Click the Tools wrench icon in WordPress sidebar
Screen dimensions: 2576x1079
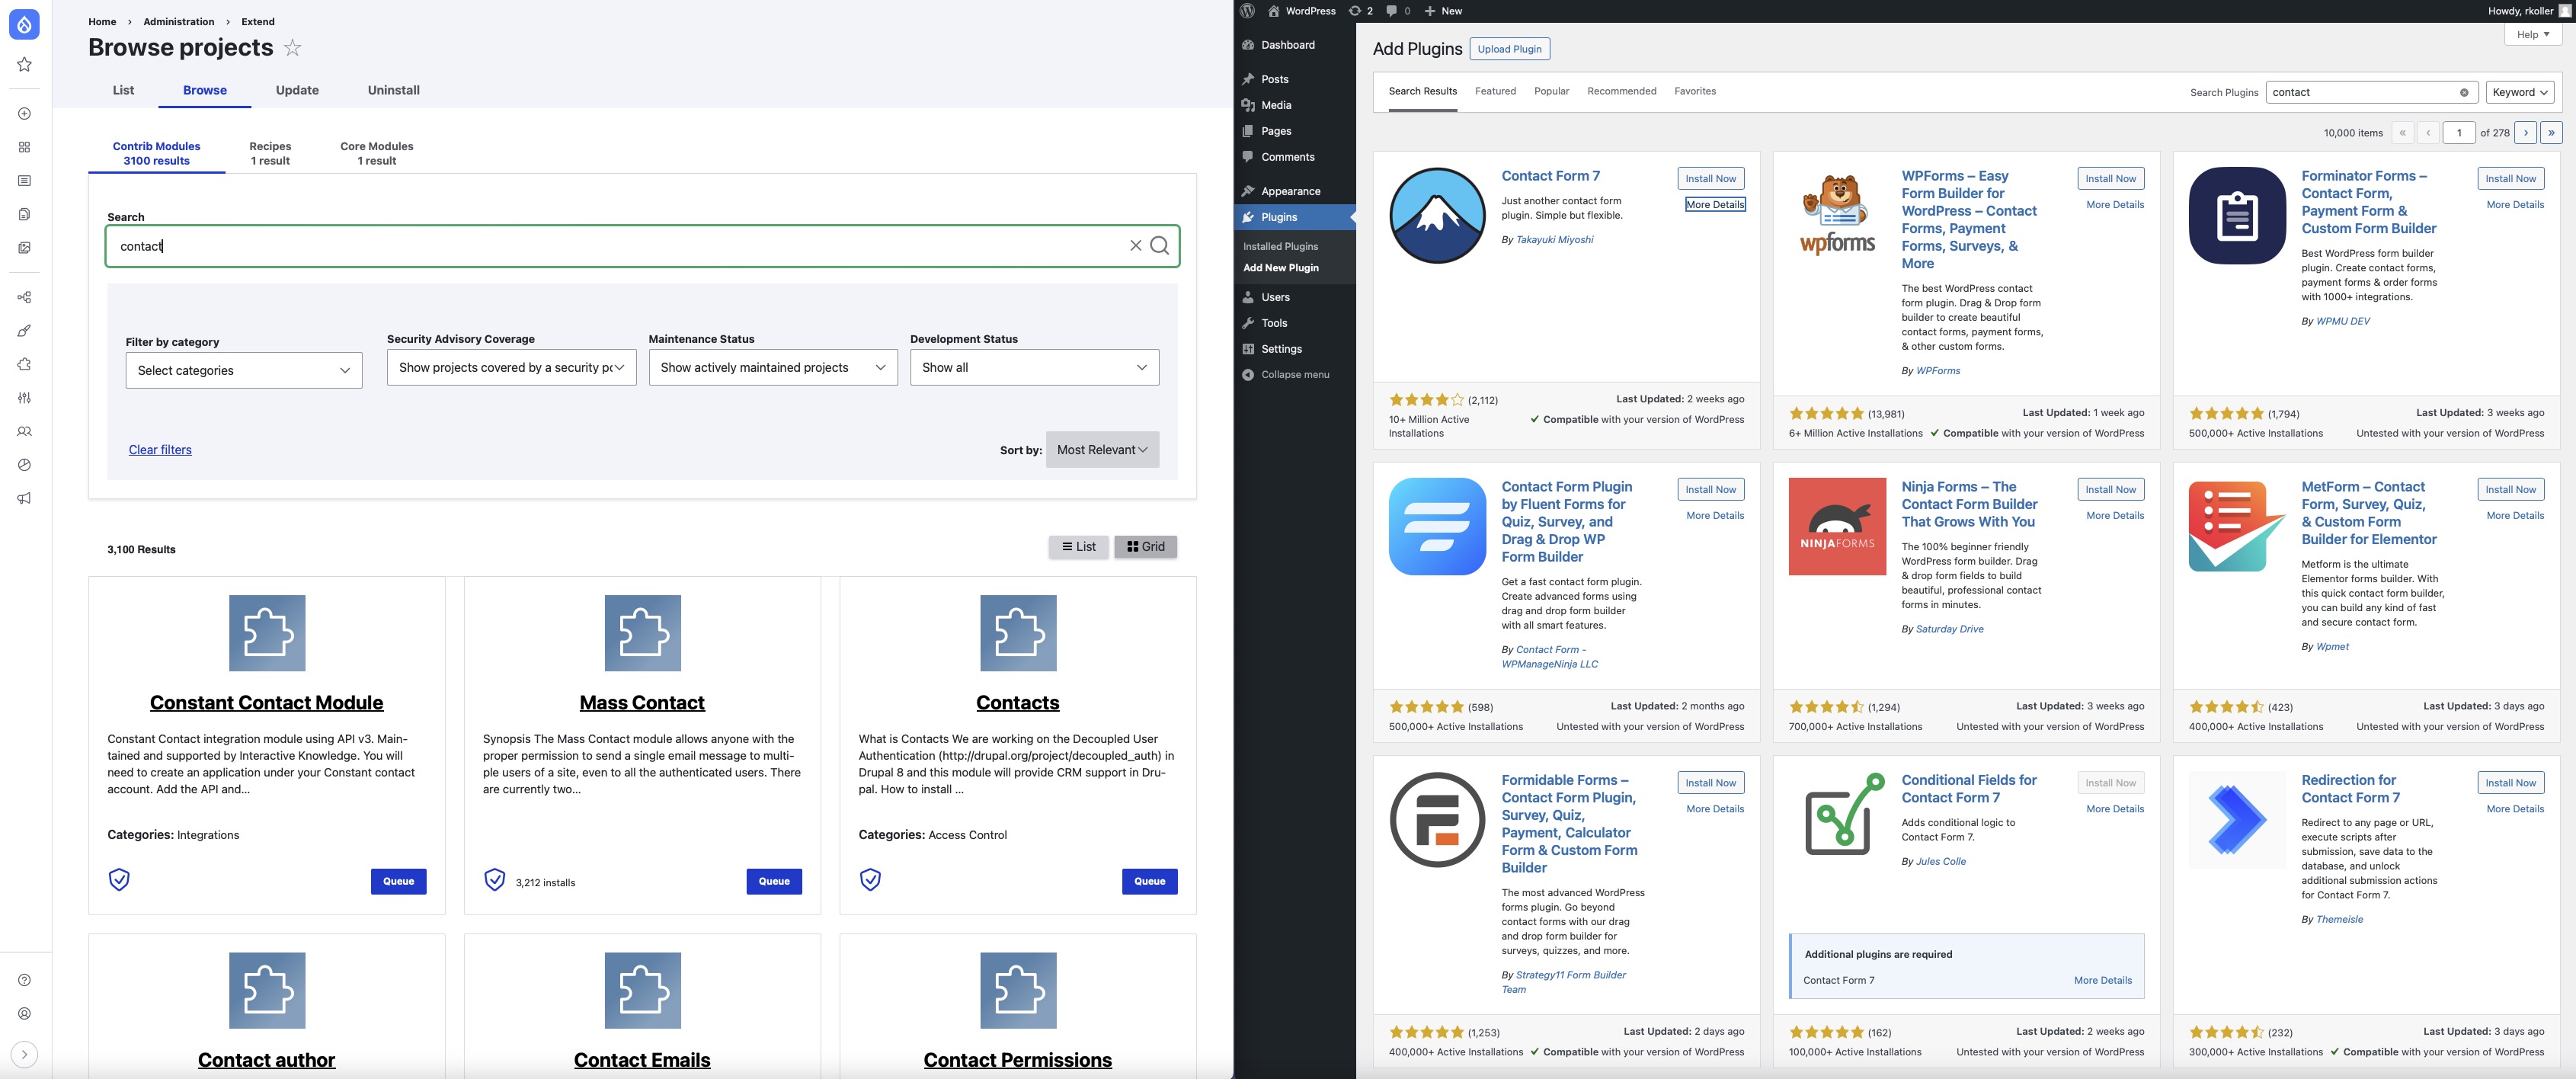(x=1248, y=323)
